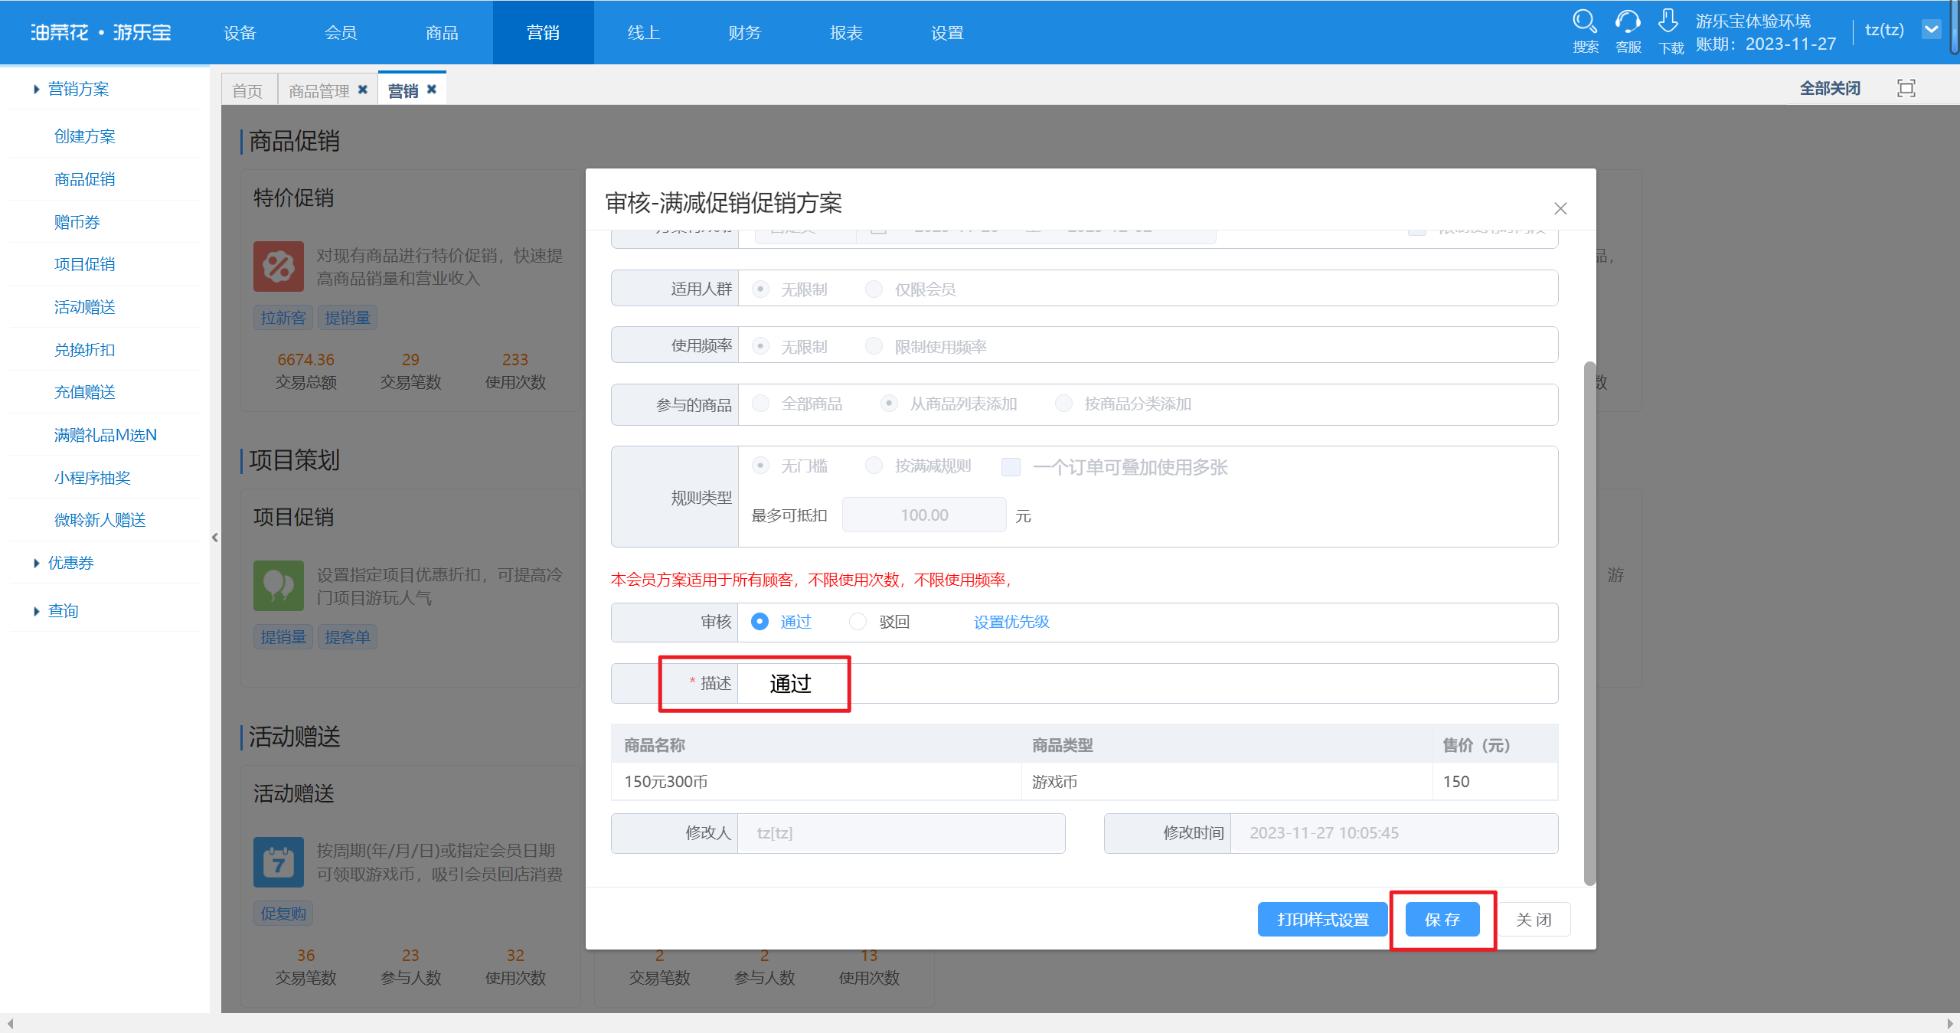This screenshot has height=1033, width=1960.
Task: Open 兑换折扣 in the sidebar
Action: (85, 350)
